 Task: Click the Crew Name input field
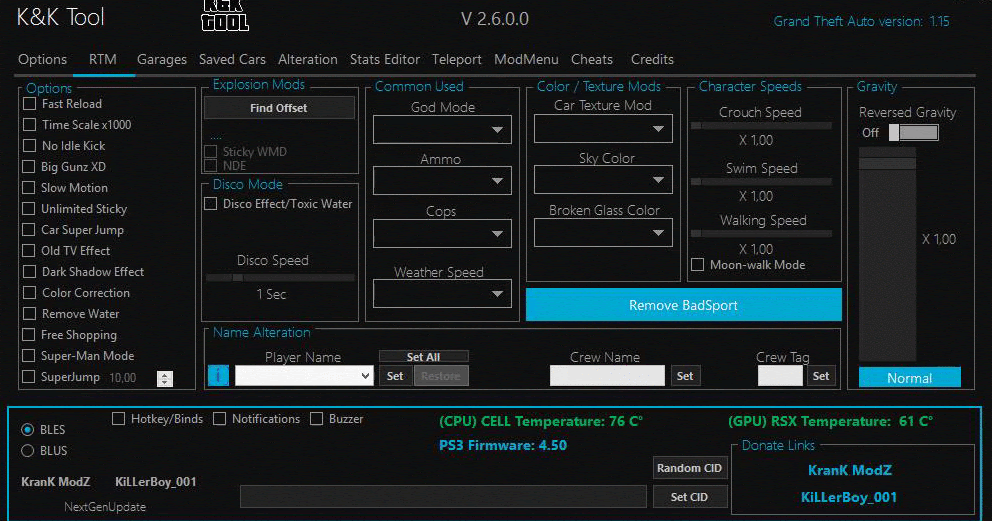(607, 376)
